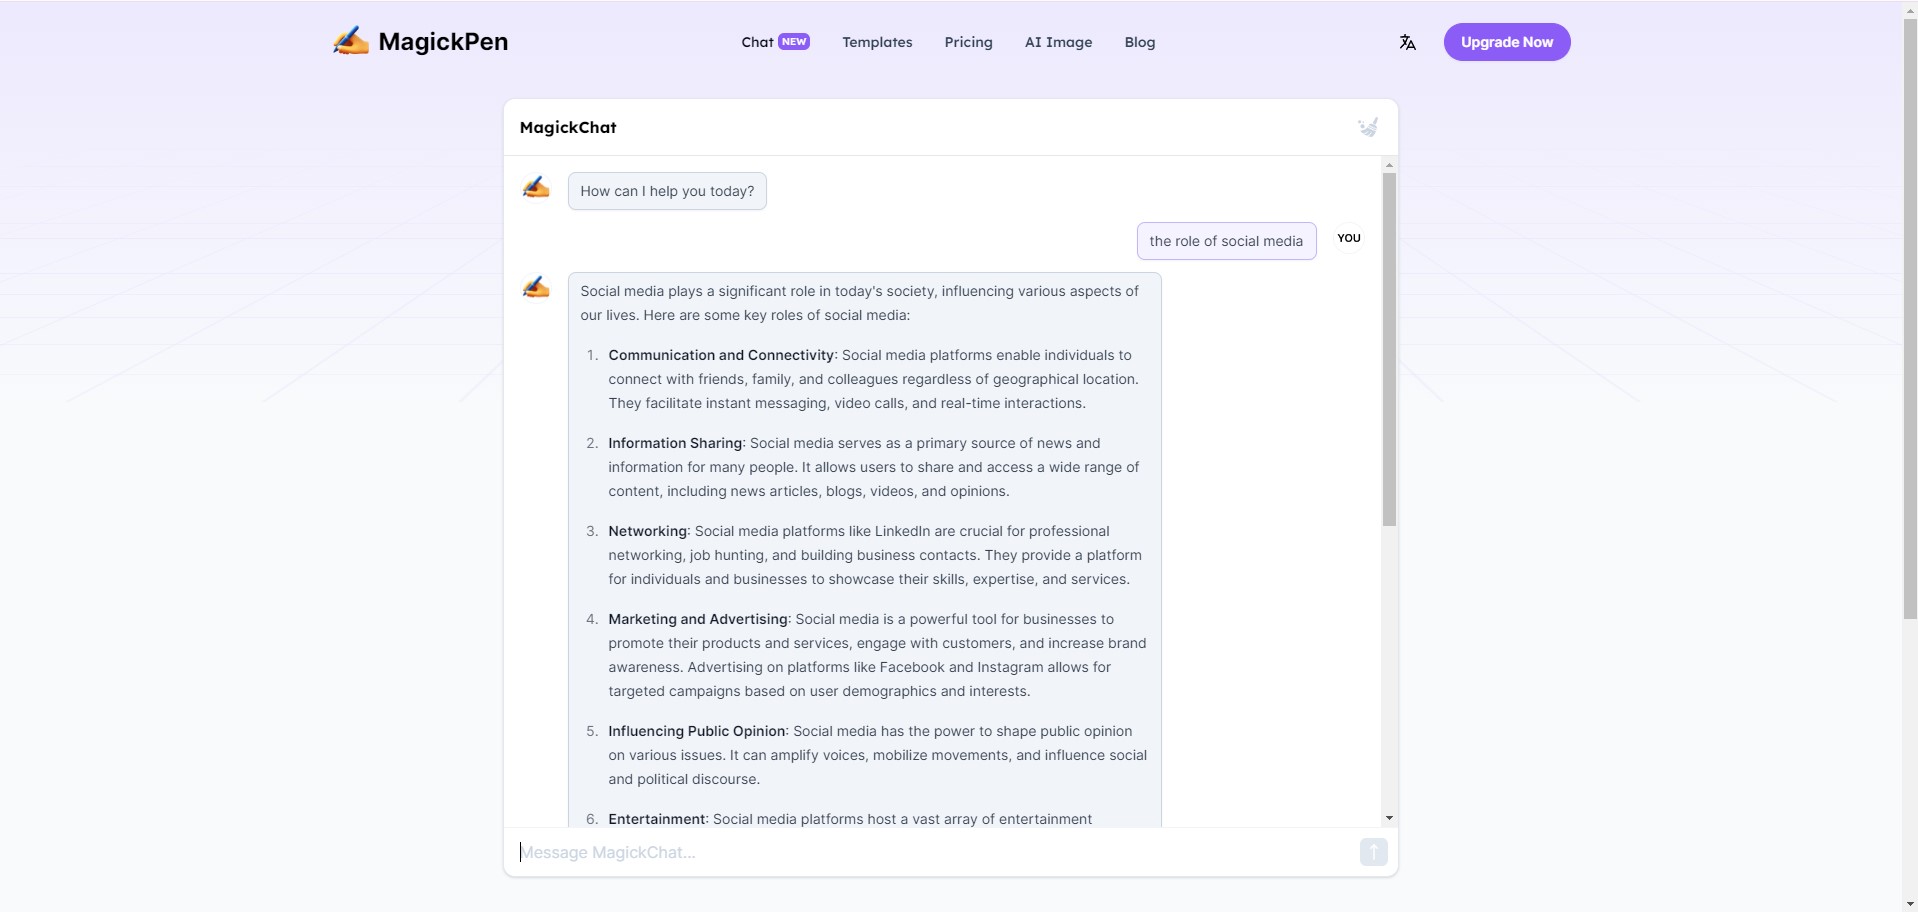The height and width of the screenshot is (912, 1918).
Task: Visit the Blog section
Action: [x=1139, y=42]
